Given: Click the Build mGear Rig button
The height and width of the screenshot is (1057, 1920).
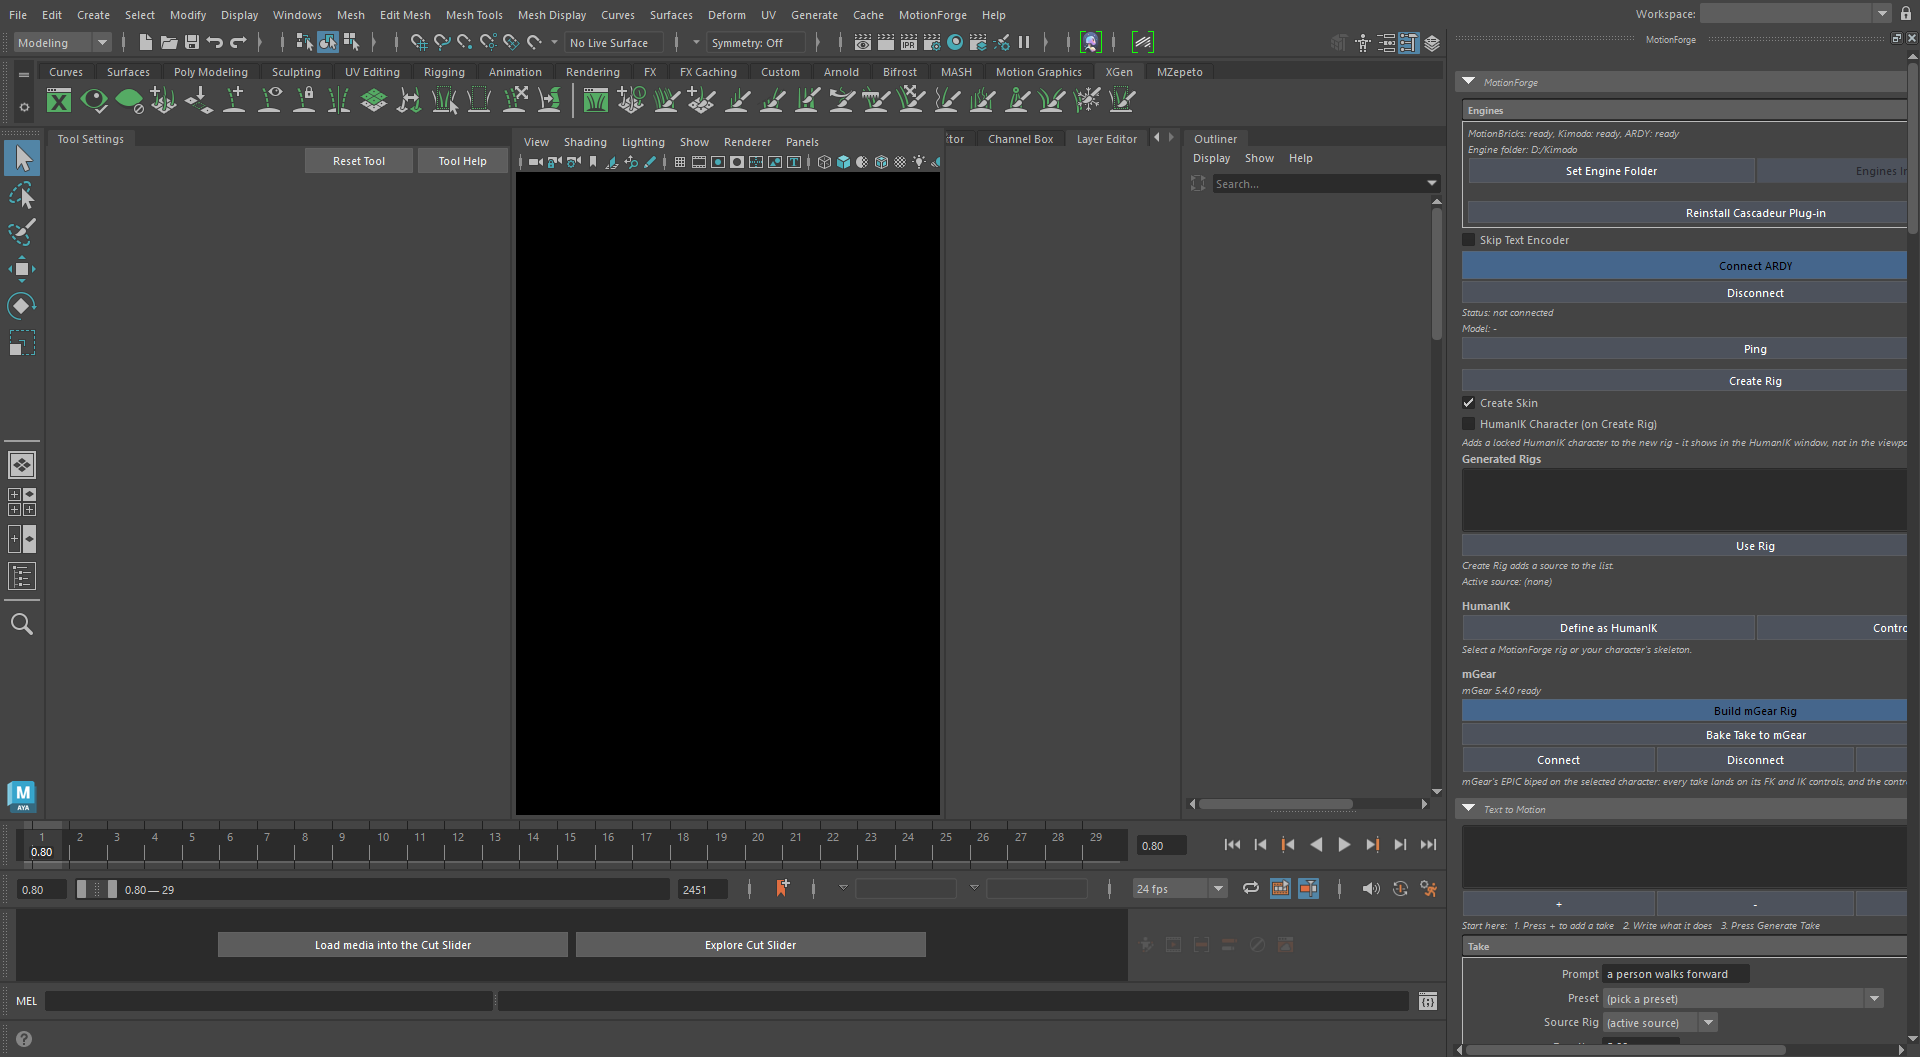Looking at the screenshot, I should pyautogui.click(x=1685, y=711).
